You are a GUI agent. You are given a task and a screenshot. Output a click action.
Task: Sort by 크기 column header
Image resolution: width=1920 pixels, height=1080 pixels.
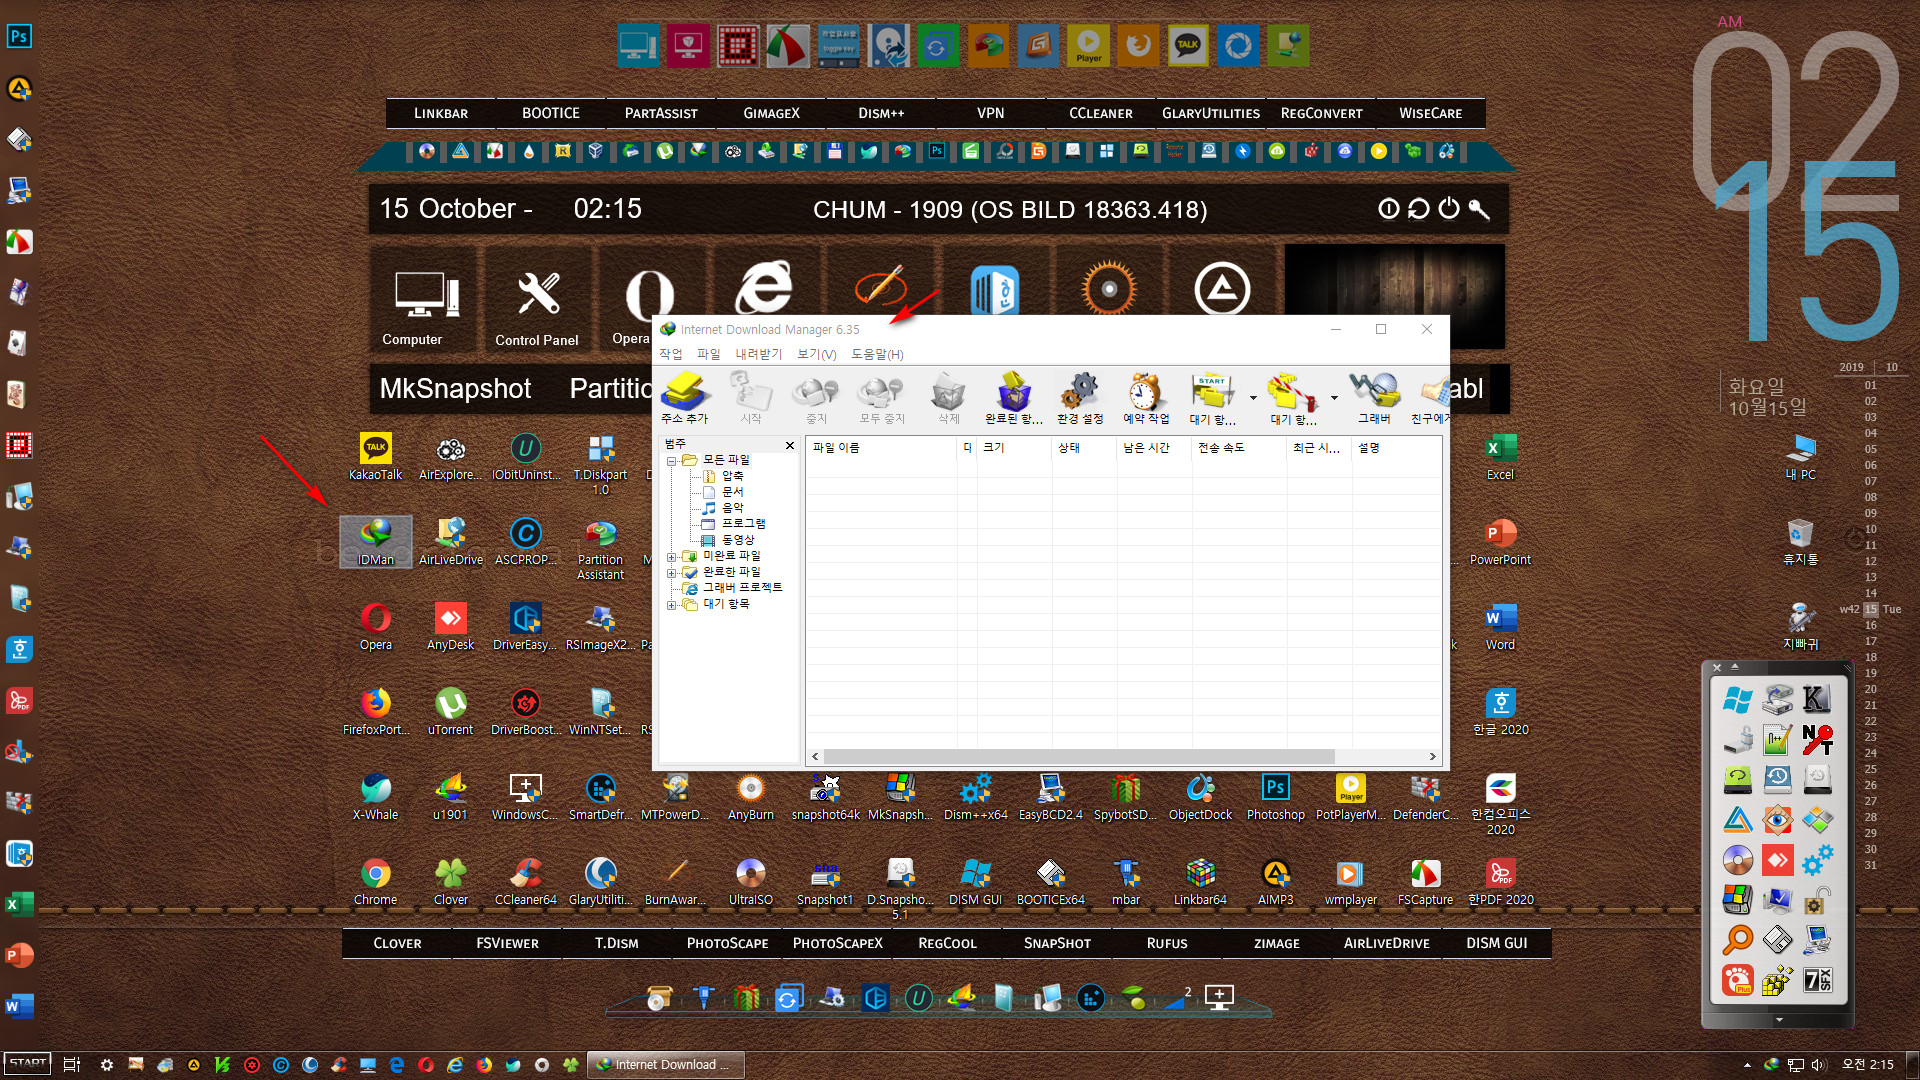(x=1014, y=448)
